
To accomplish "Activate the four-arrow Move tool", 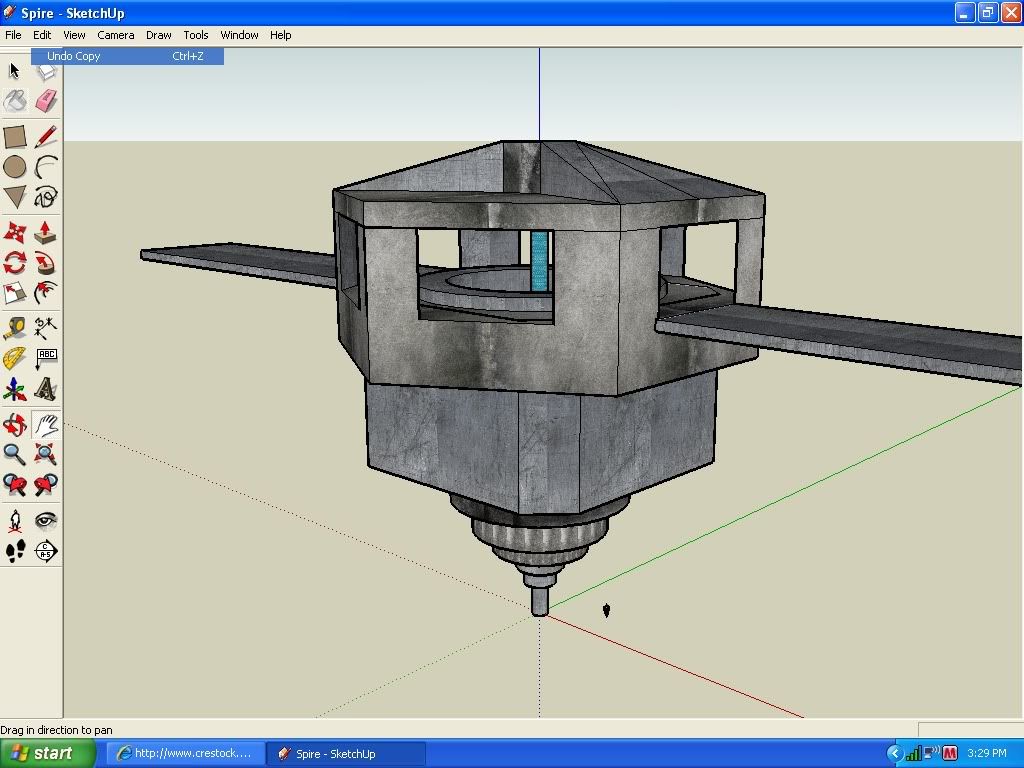I will tap(14, 232).
